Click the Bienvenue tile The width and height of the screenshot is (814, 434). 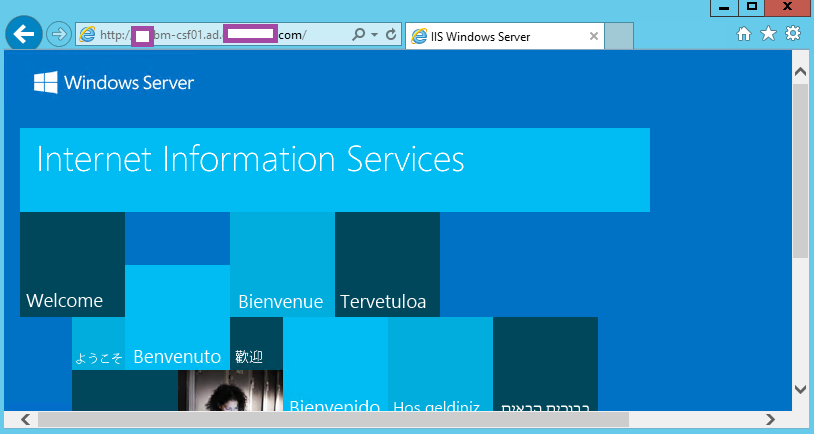[x=282, y=264]
